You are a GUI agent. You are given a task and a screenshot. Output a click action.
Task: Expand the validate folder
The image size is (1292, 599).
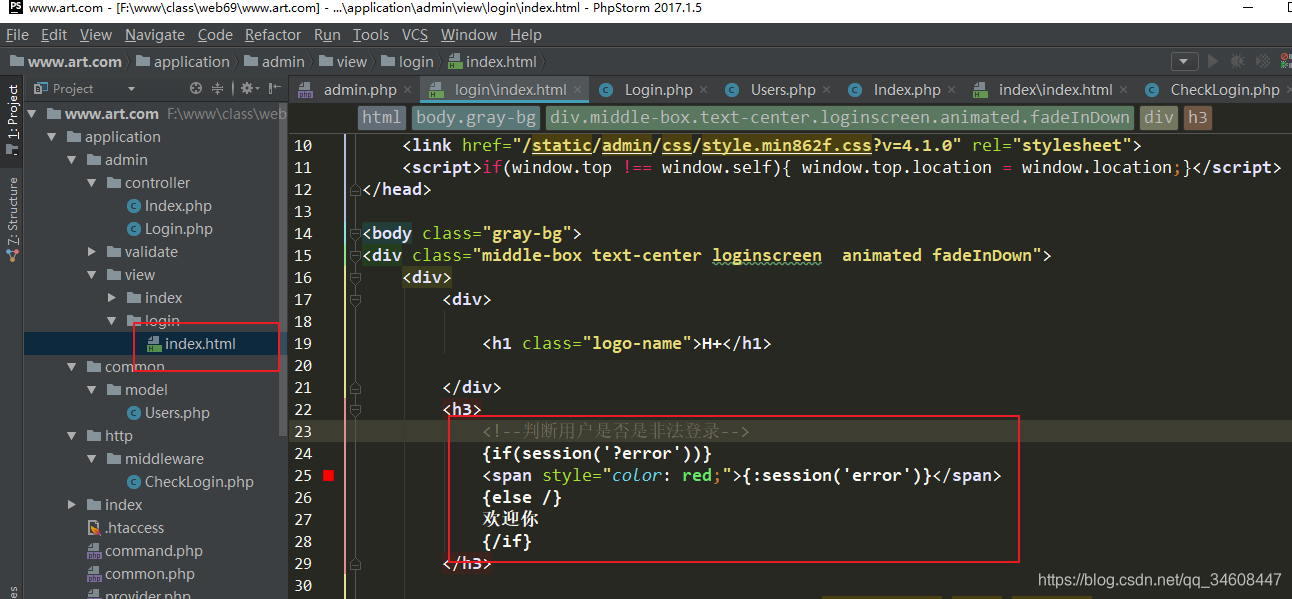coord(92,252)
